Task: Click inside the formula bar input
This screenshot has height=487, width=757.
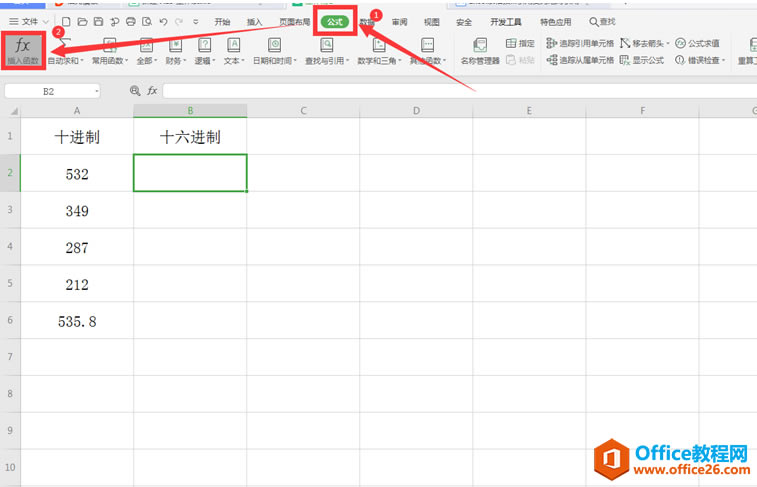Action: tap(460, 91)
